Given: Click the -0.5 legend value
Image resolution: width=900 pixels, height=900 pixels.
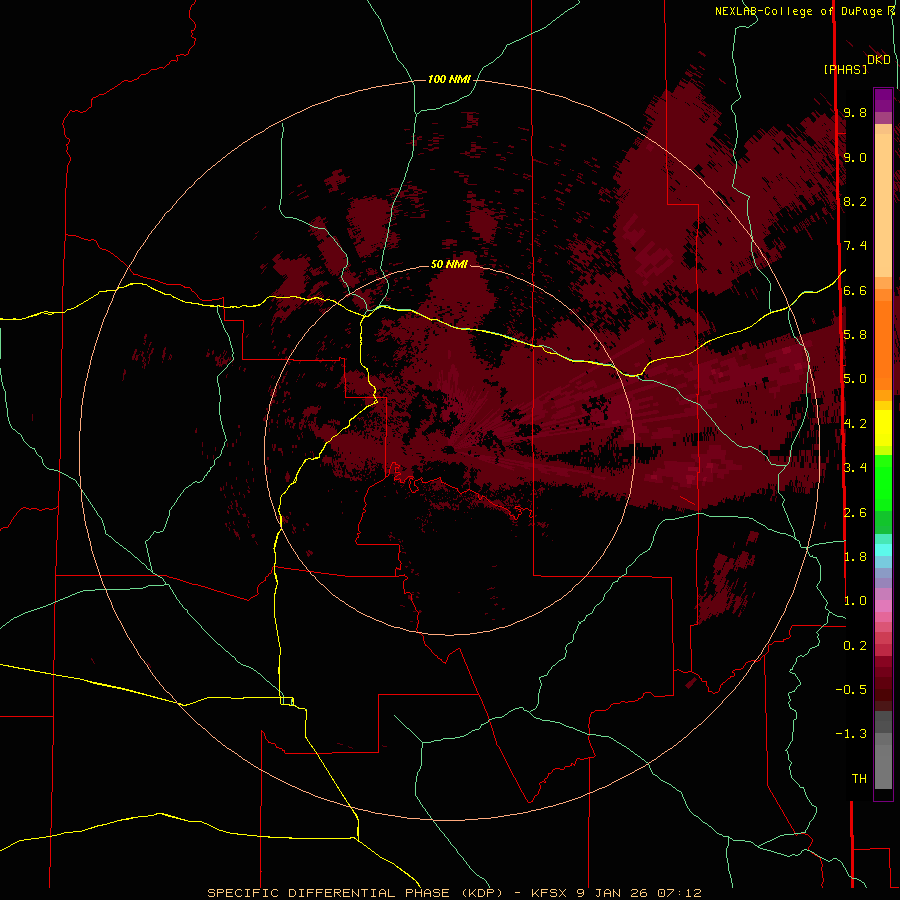Looking at the screenshot, I should coord(851,690).
